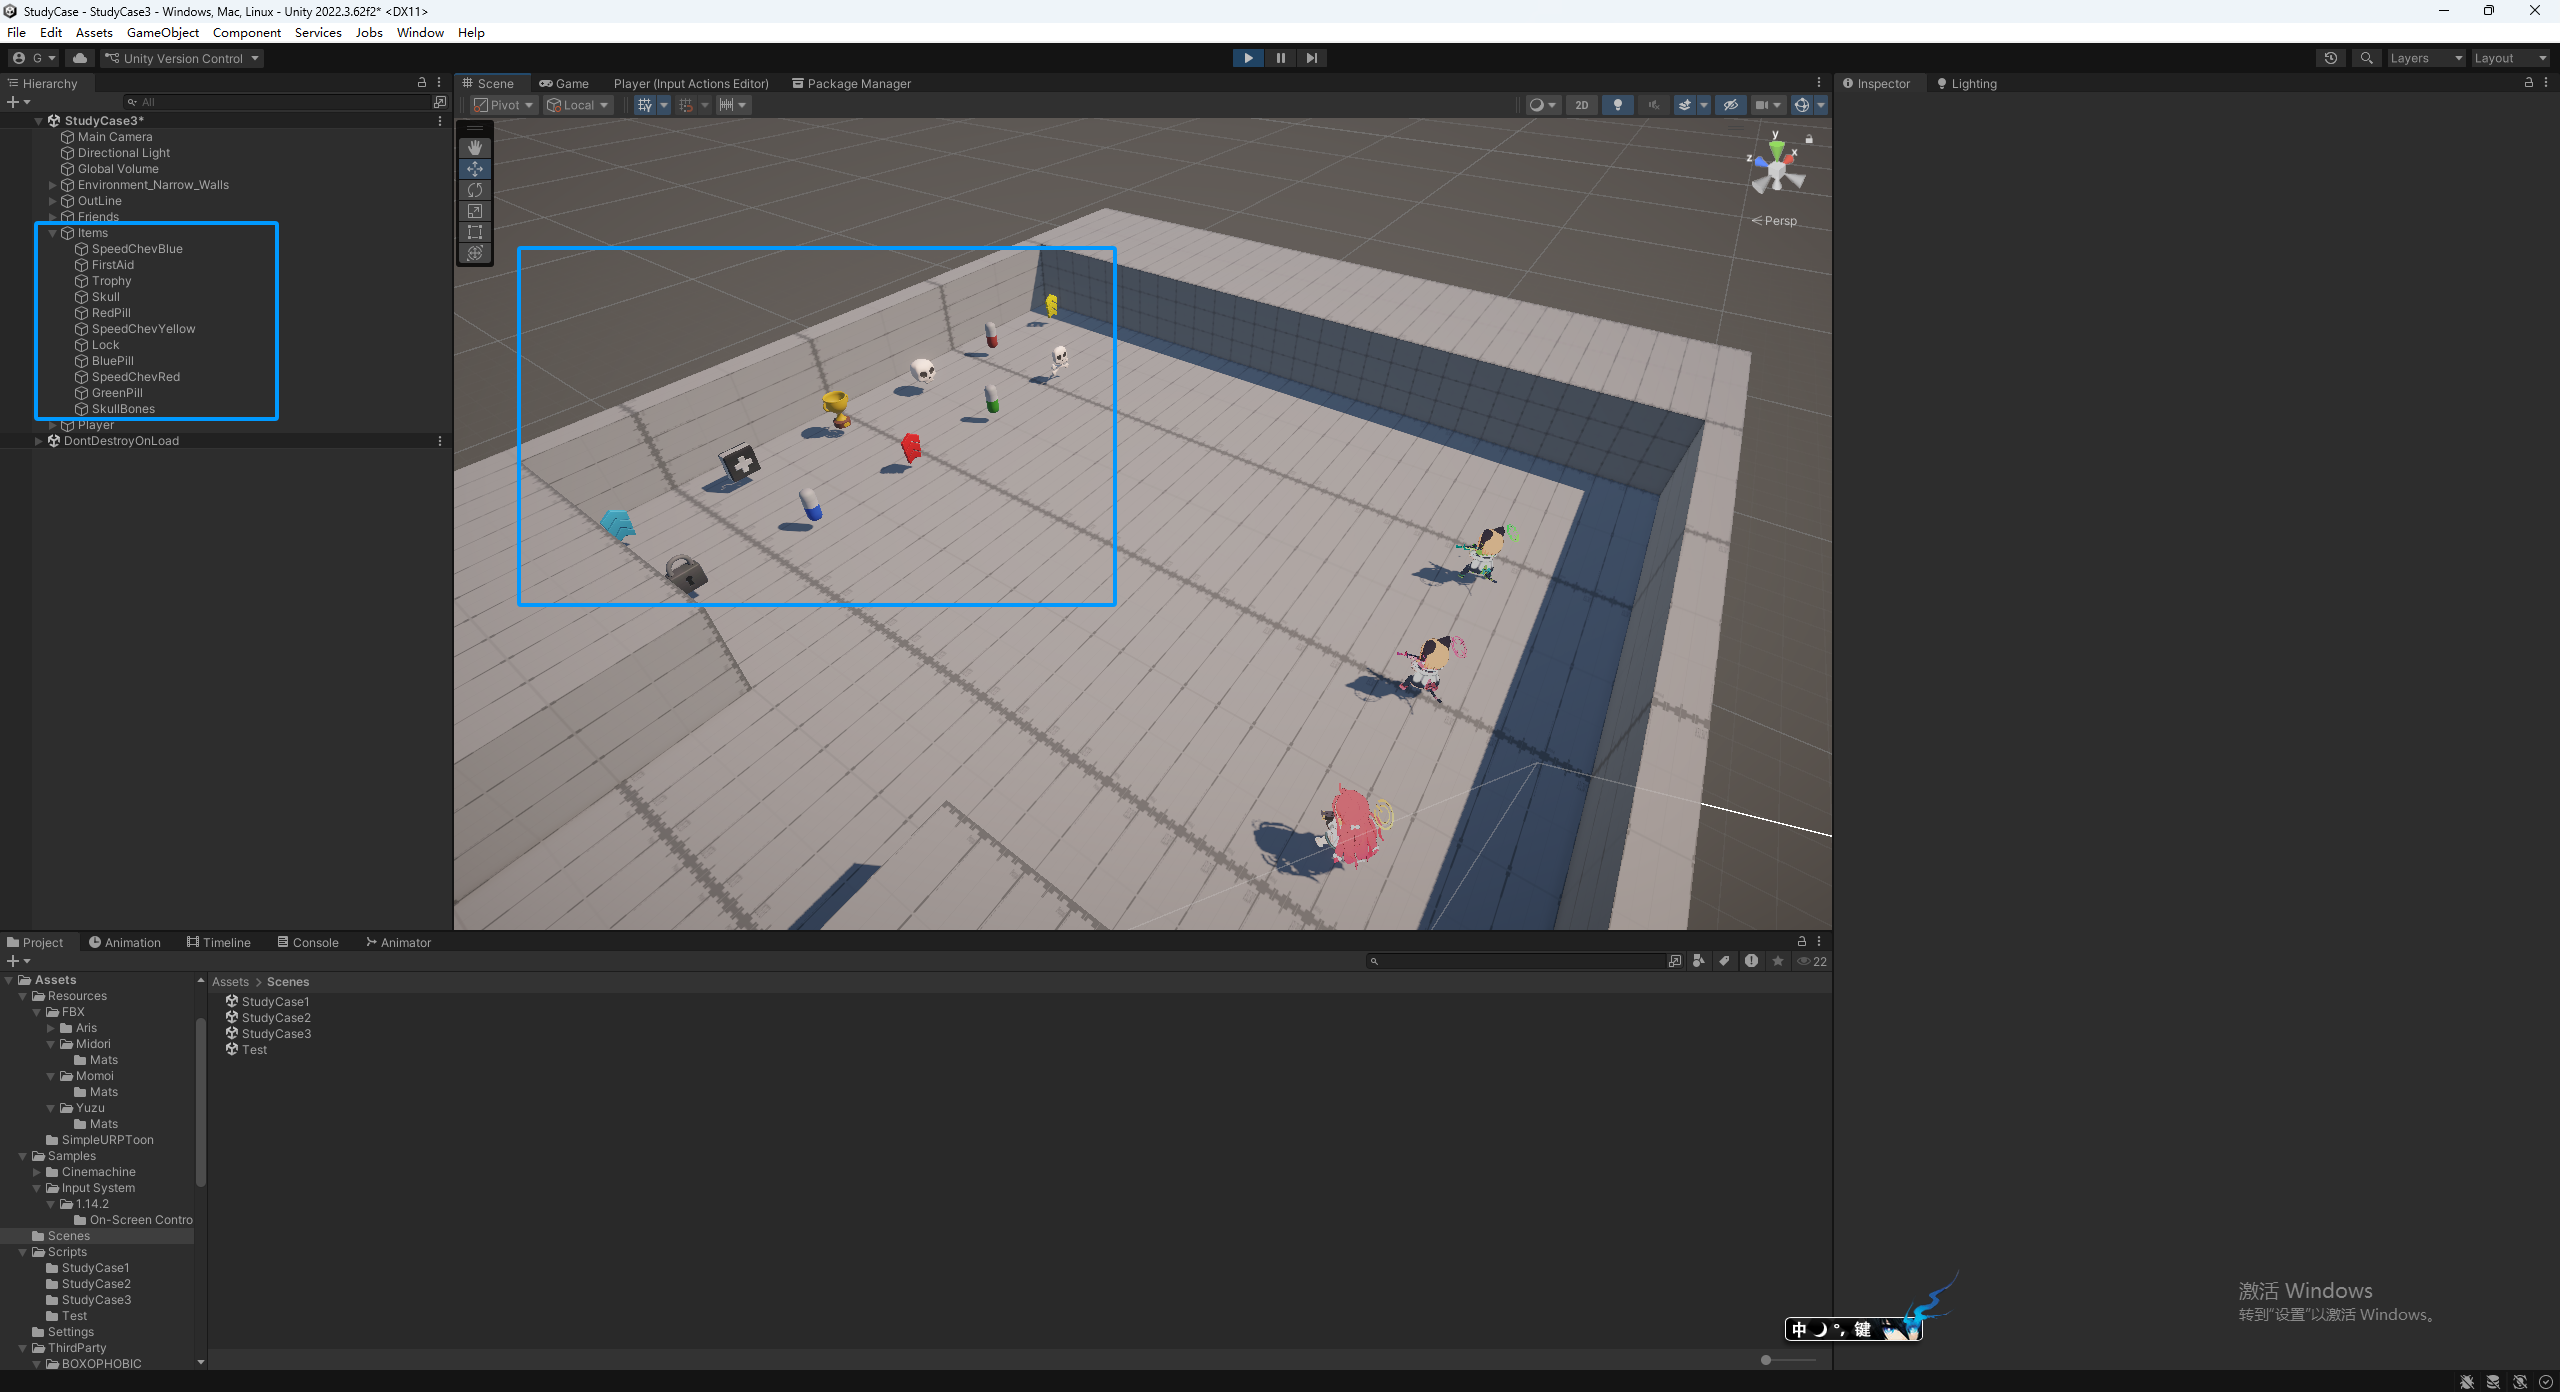The width and height of the screenshot is (2560, 1392).
Task: Click the Step frame button
Action: point(1311,58)
